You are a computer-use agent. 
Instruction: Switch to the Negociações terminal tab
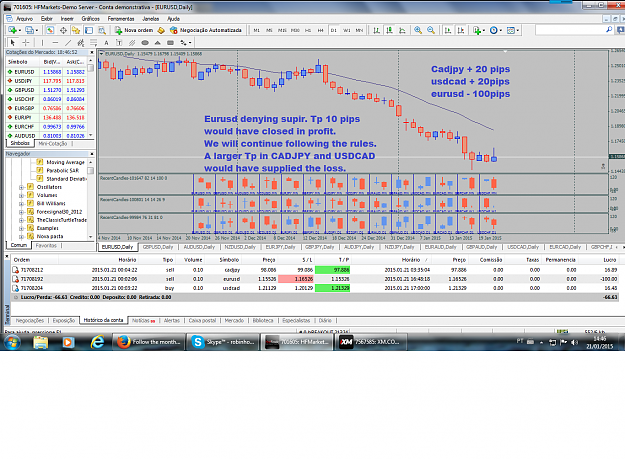29,320
